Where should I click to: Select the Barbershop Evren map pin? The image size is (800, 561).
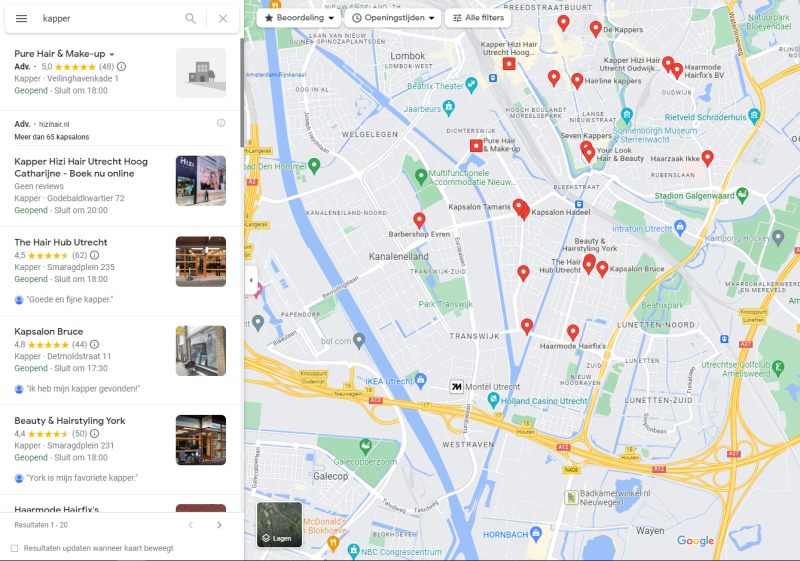[419, 220]
